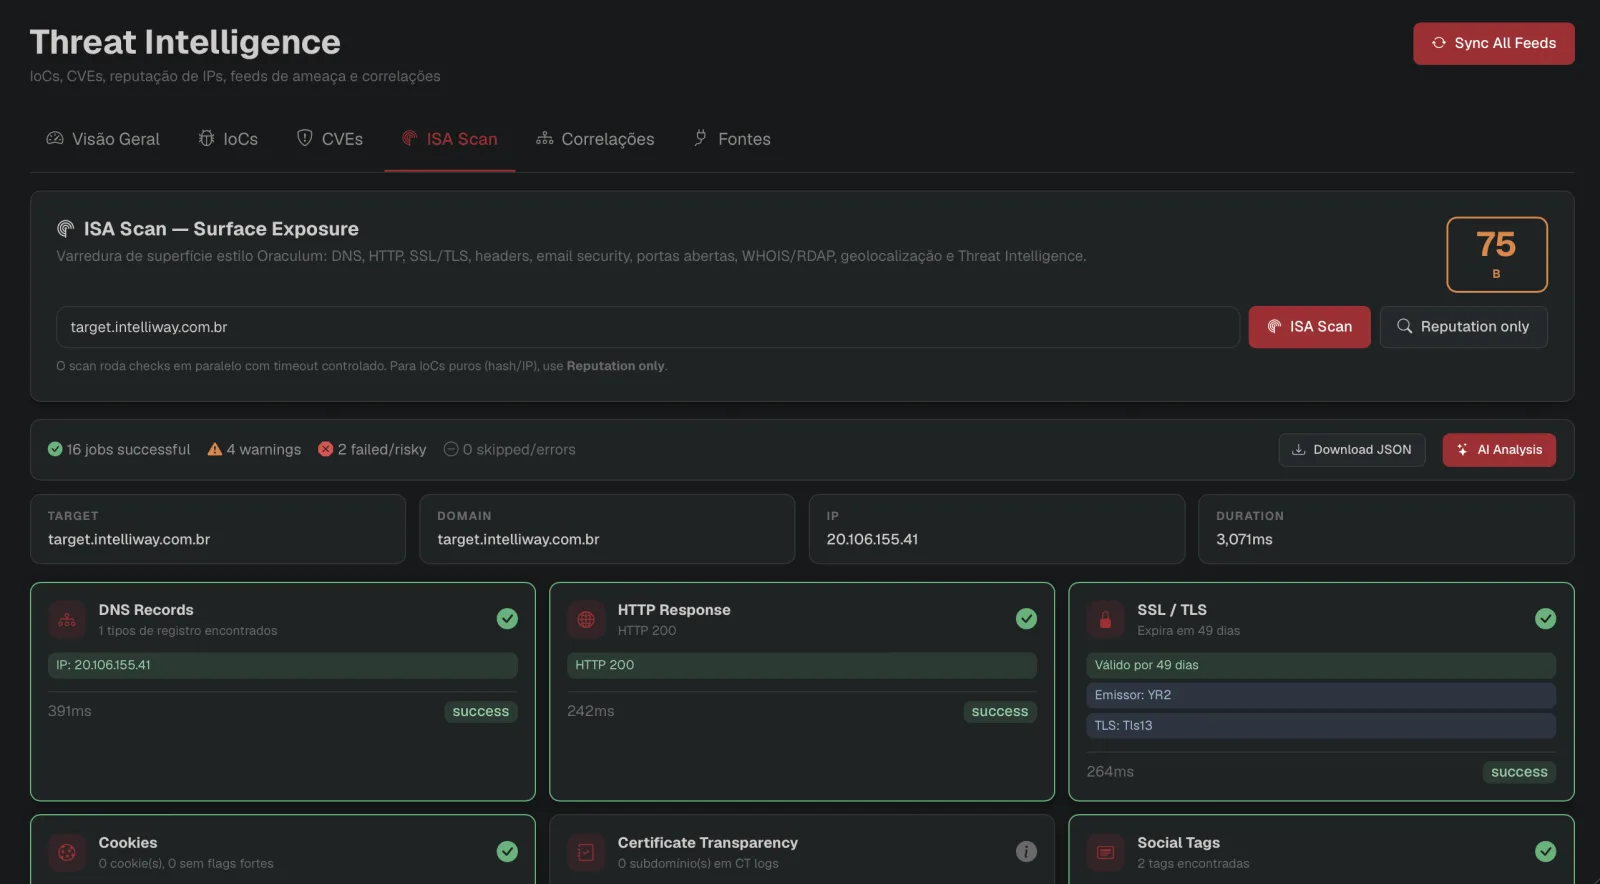Click the dashboard icon on Visão Geral tab
This screenshot has height=884, width=1600.
click(55, 138)
